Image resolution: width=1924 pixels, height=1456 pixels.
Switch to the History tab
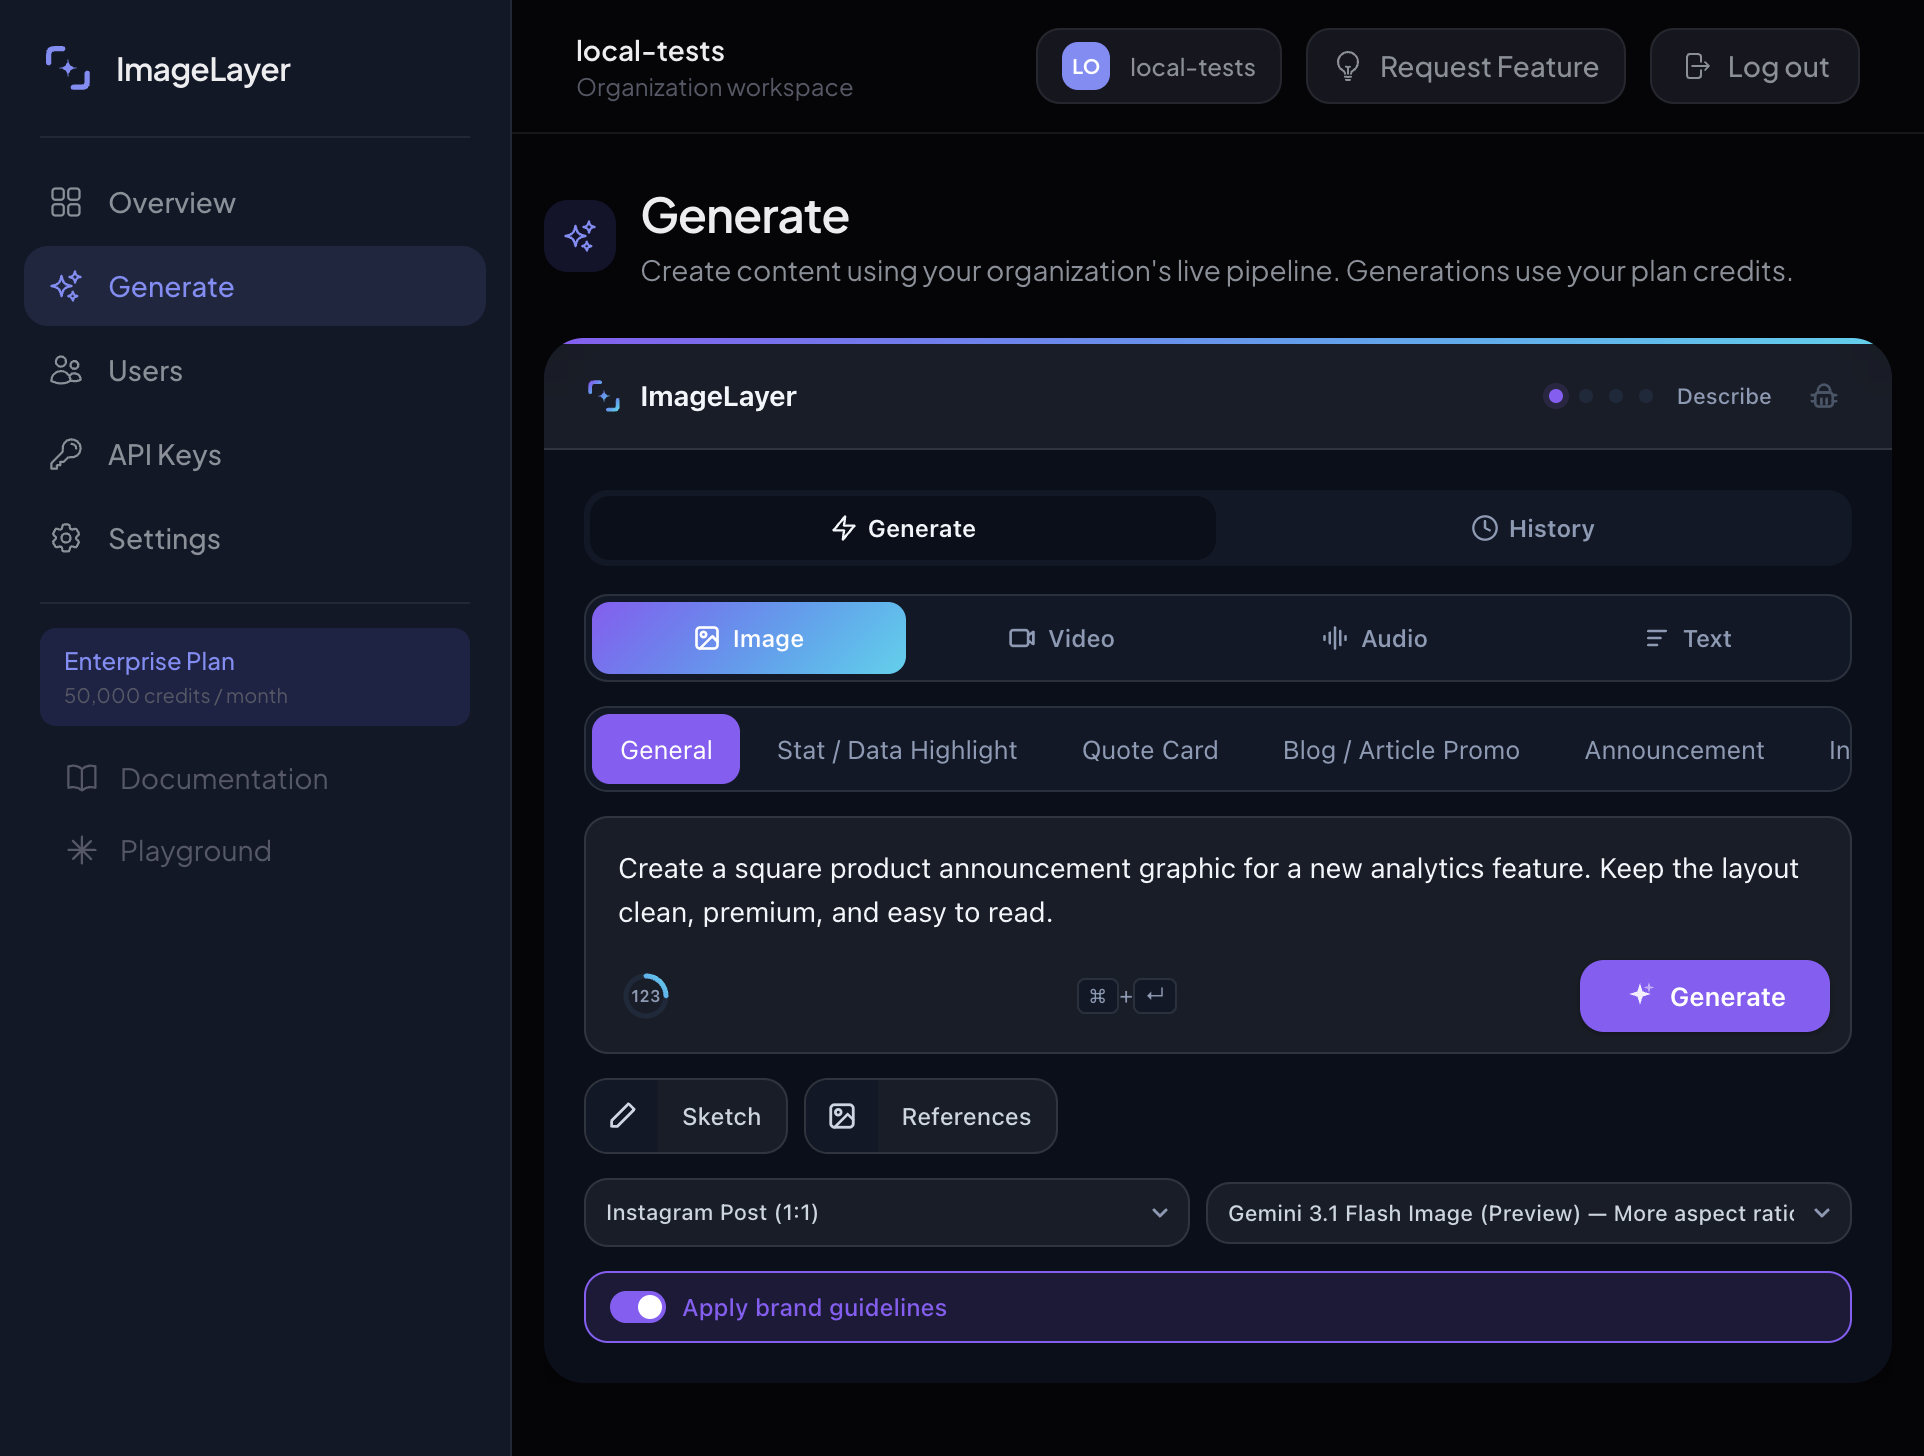coord(1533,528)
